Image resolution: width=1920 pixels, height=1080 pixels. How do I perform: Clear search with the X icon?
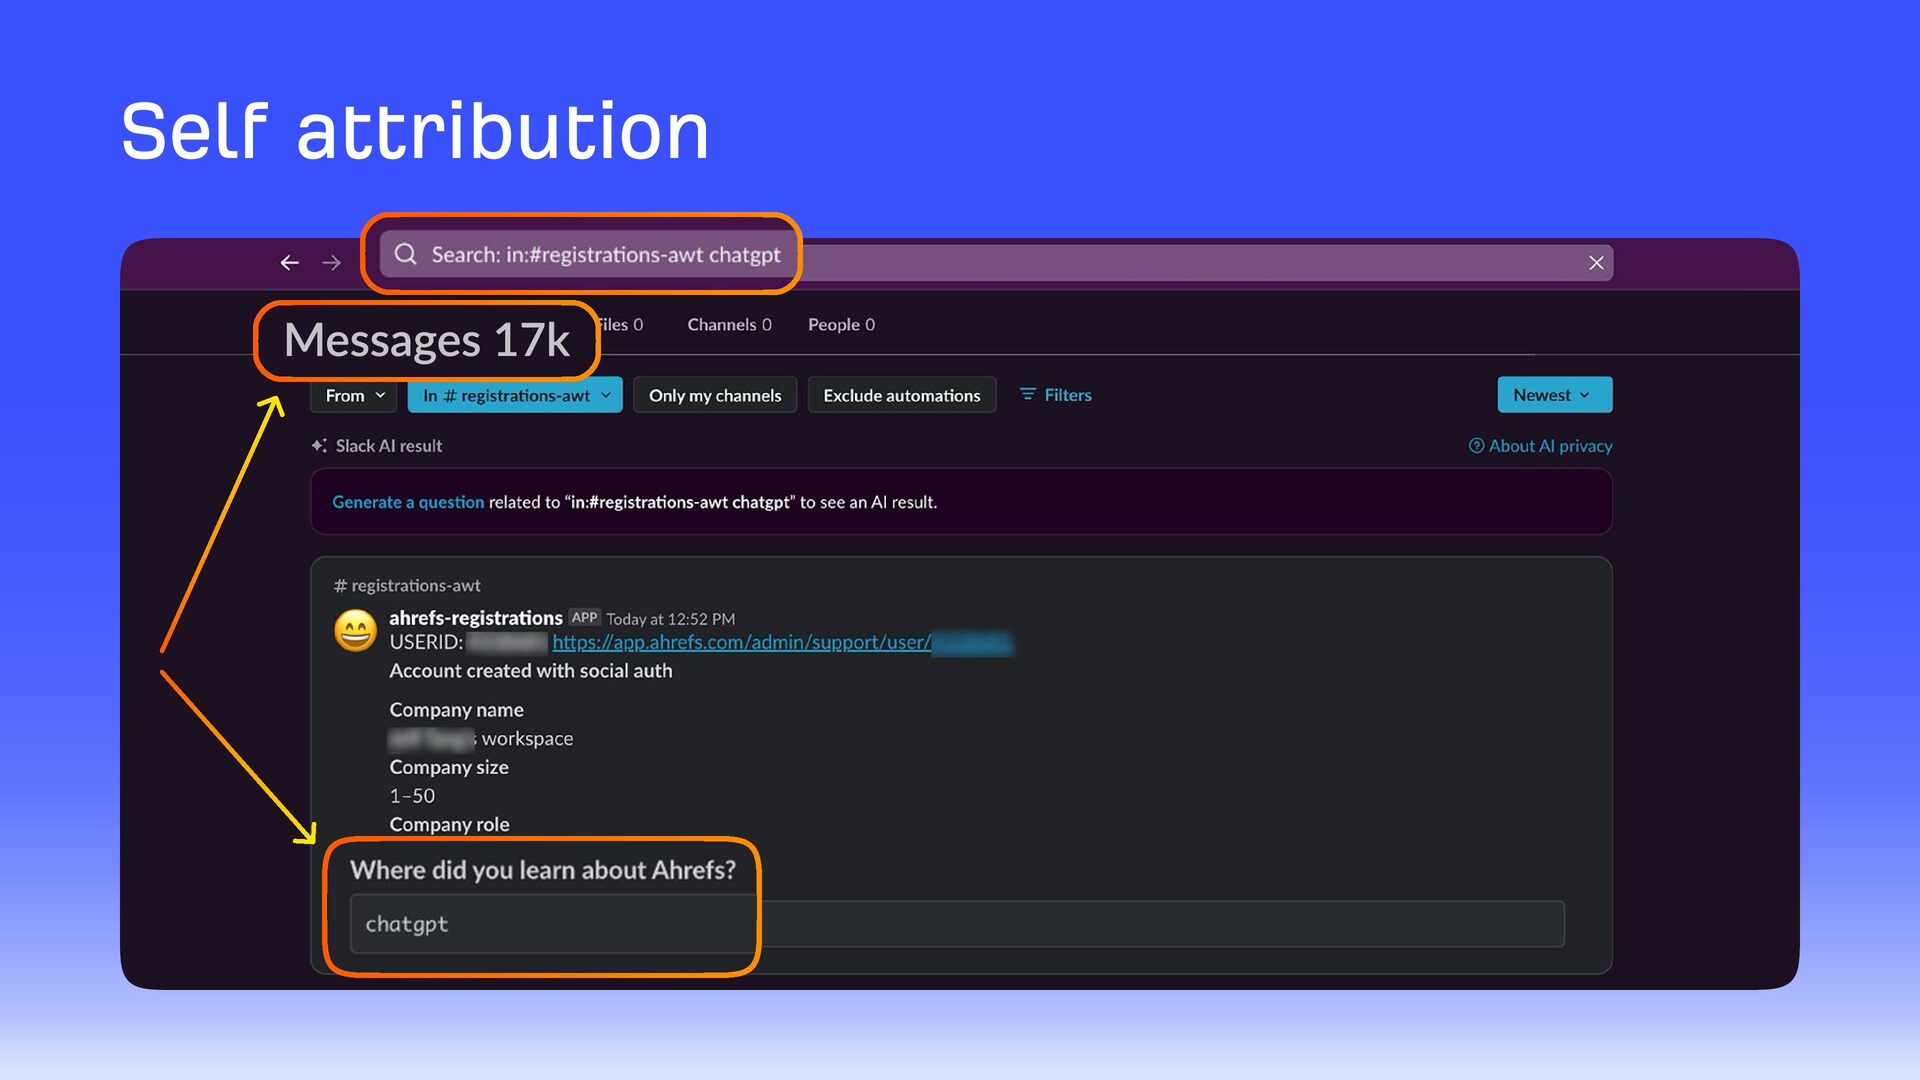pos(1596,262)
